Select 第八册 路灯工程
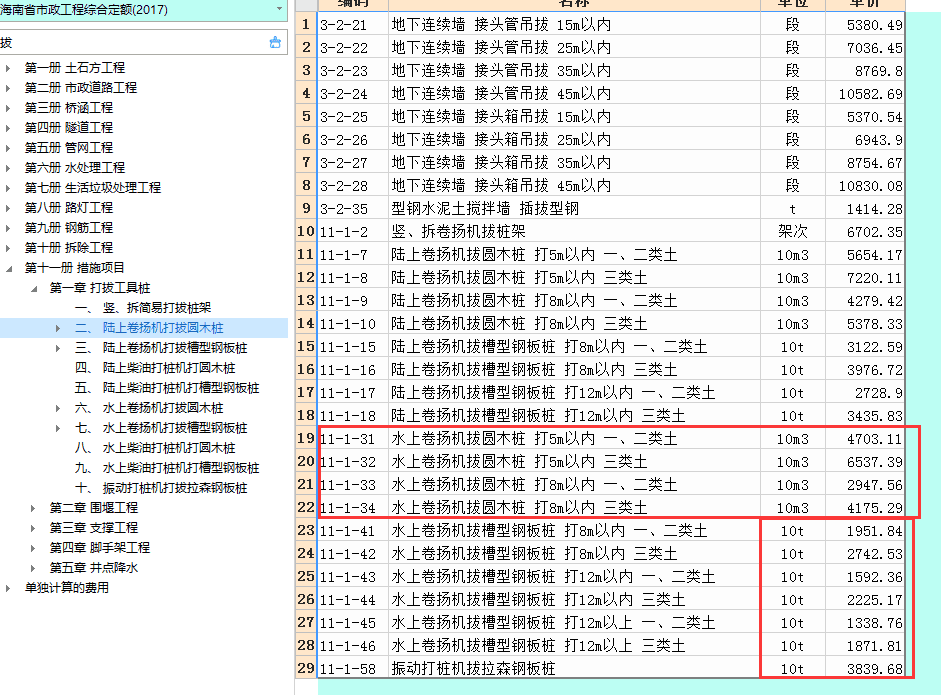Viewport: 941px width, 695px height. [68, 208]
